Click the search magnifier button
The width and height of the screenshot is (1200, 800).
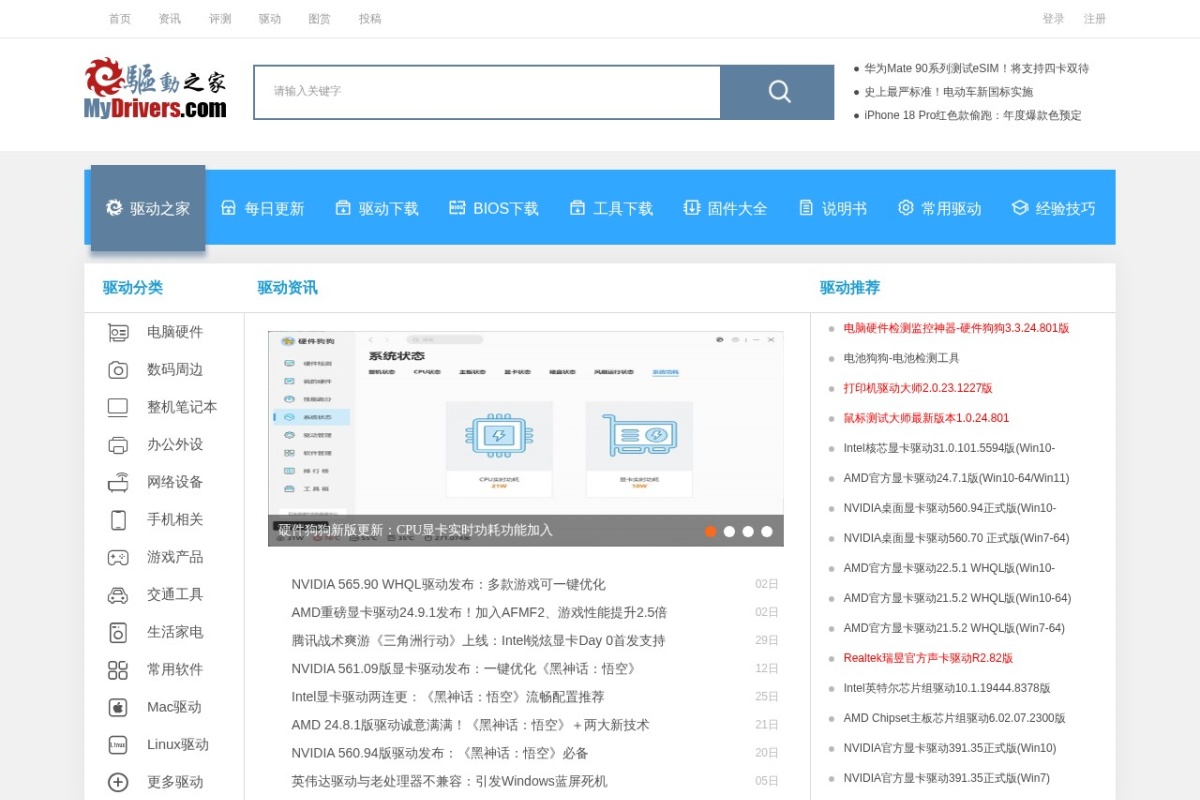pos(778,92)
